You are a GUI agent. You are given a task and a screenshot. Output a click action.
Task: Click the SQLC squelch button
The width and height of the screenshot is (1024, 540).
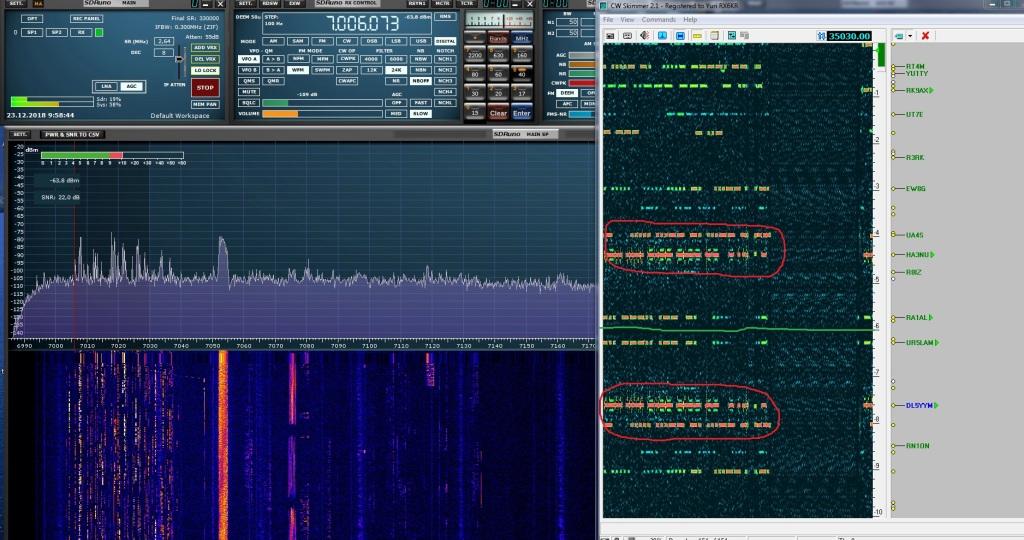click(249, 103)
